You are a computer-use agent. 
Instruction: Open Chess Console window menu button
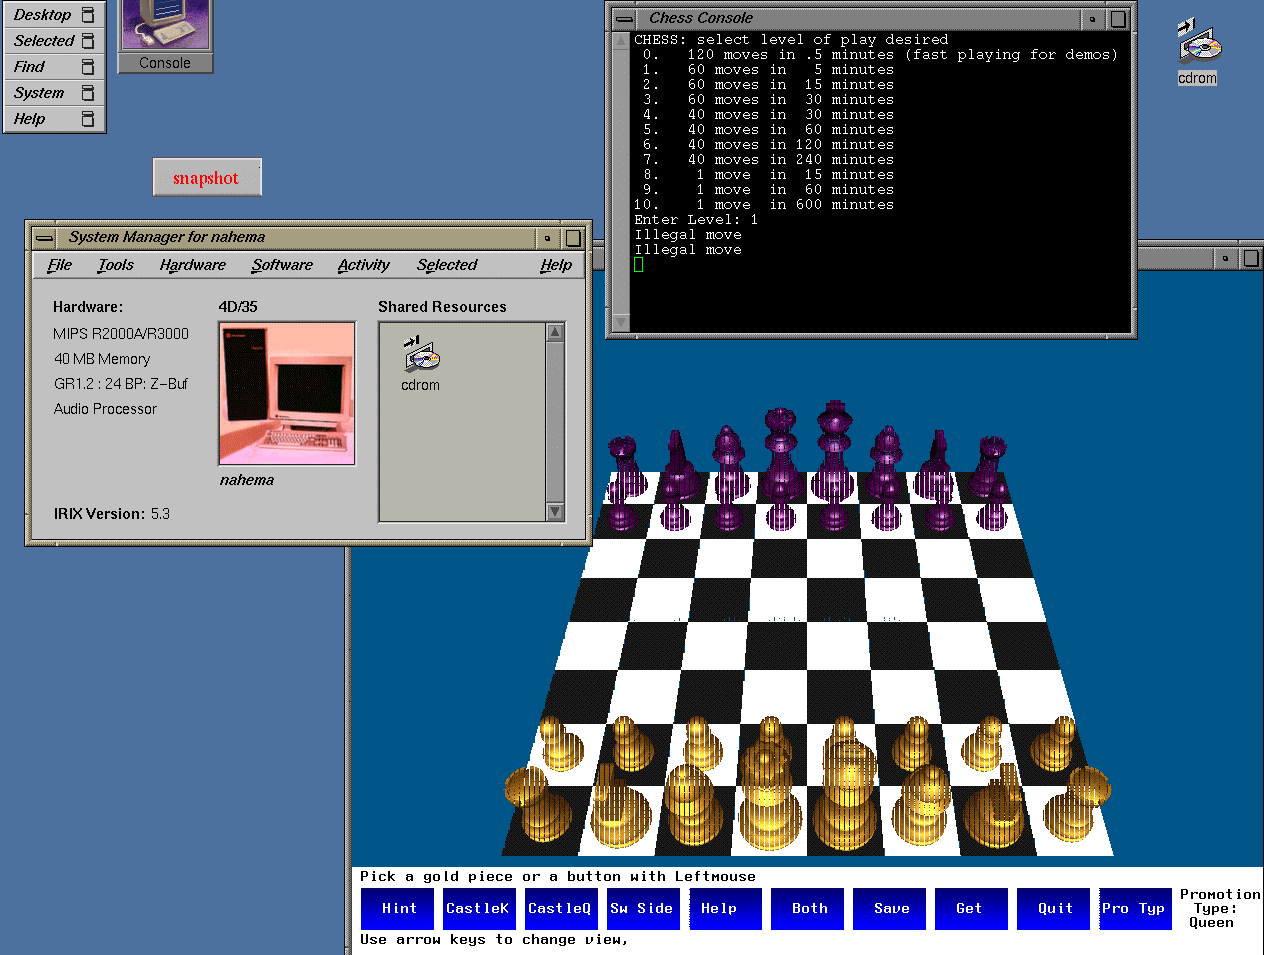pyautogui.click(x=624, y=19)
